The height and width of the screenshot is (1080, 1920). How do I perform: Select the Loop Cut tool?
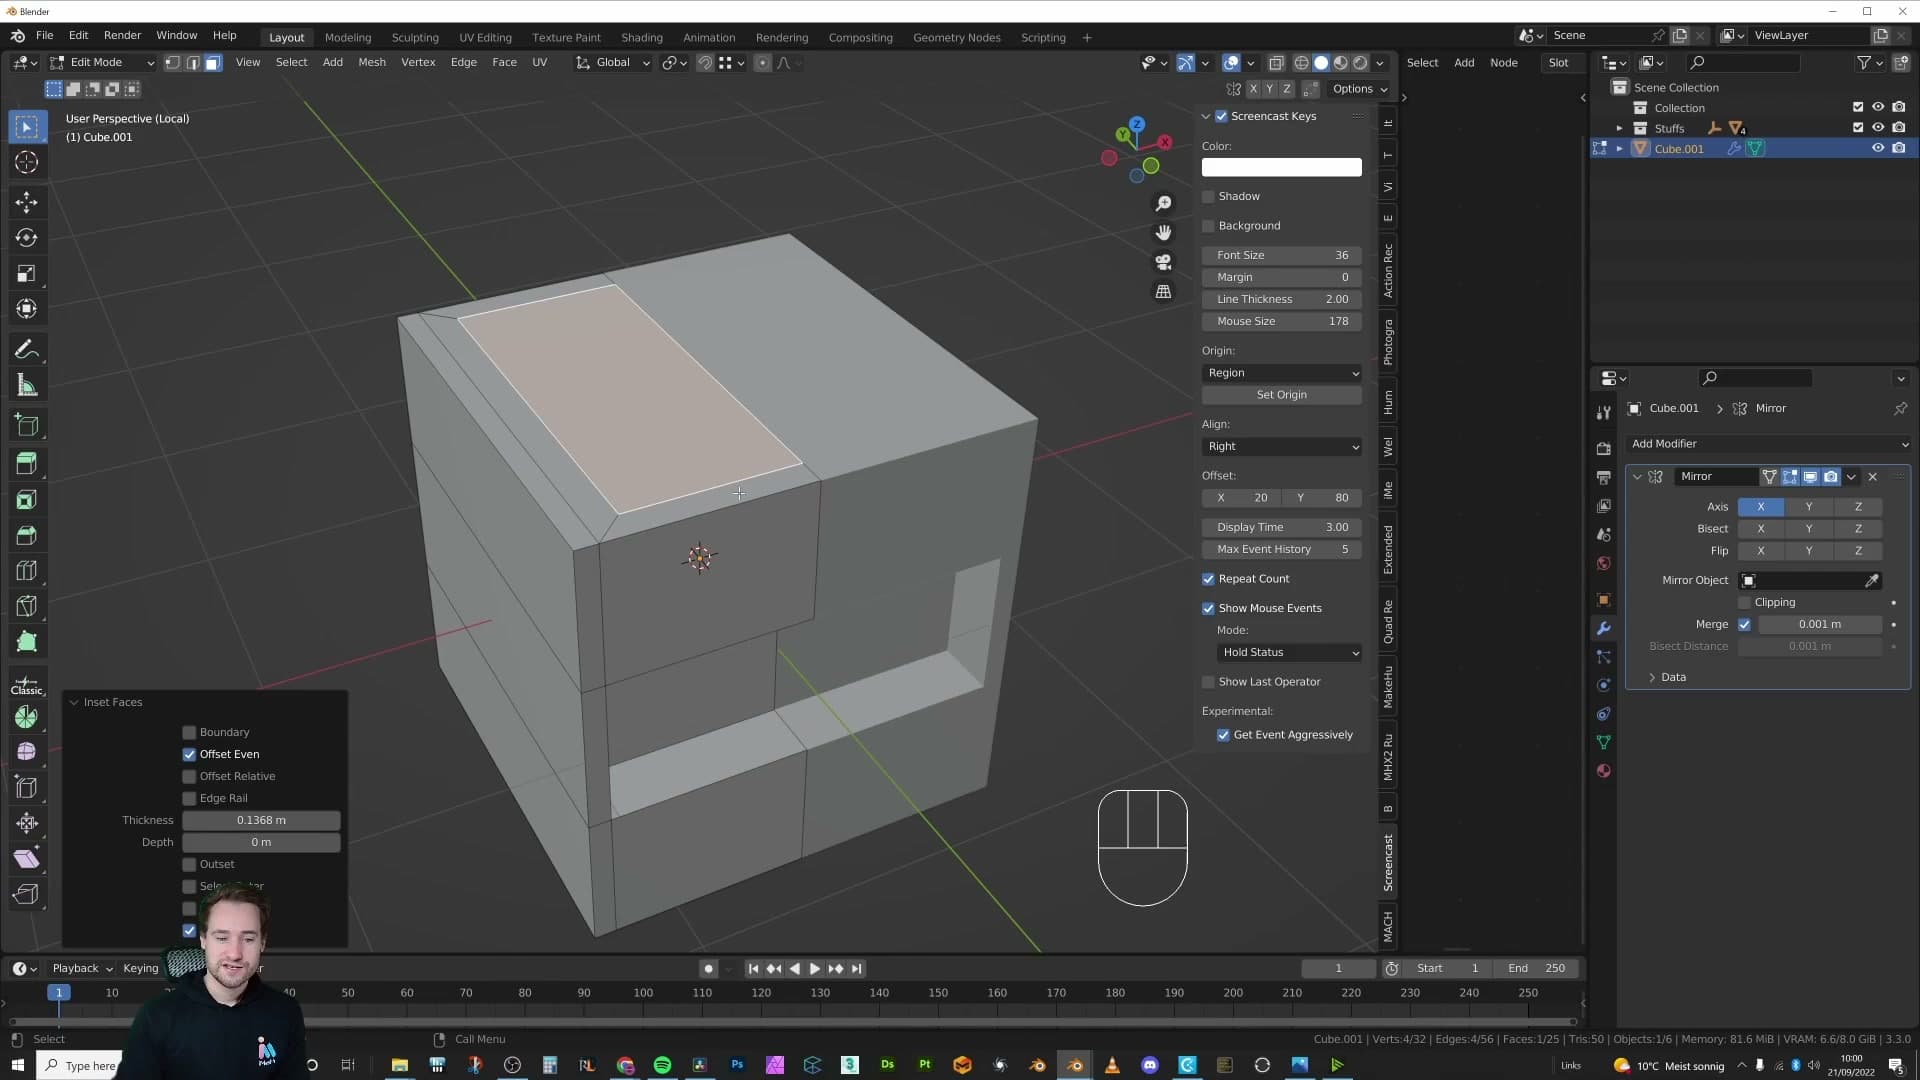pyautogui.click(x=27, y=571)
